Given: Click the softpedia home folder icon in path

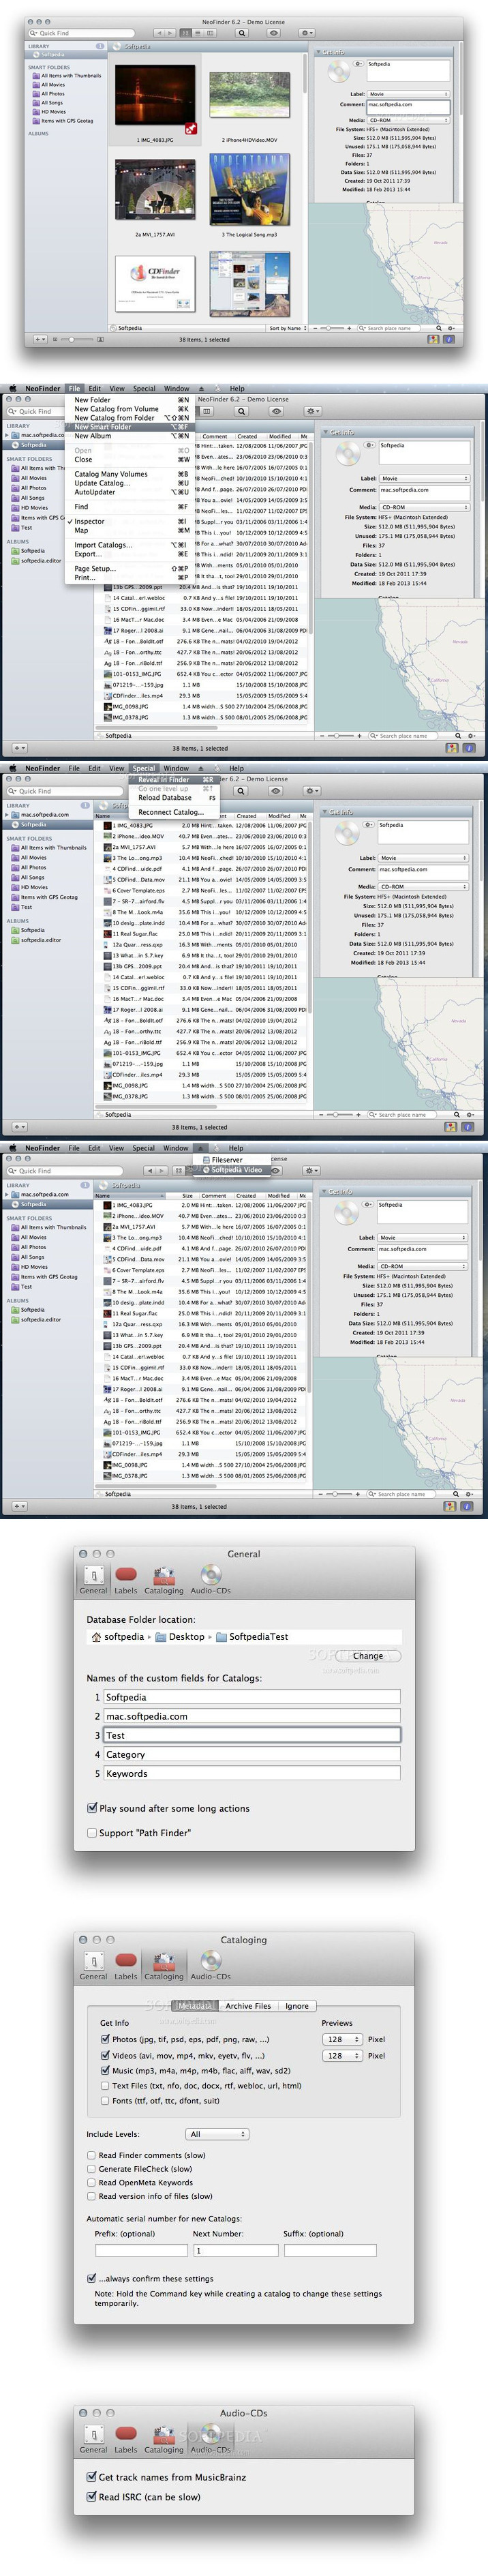Looking at the screenshot, I should pyautogui.click(x=96, y=1637).
